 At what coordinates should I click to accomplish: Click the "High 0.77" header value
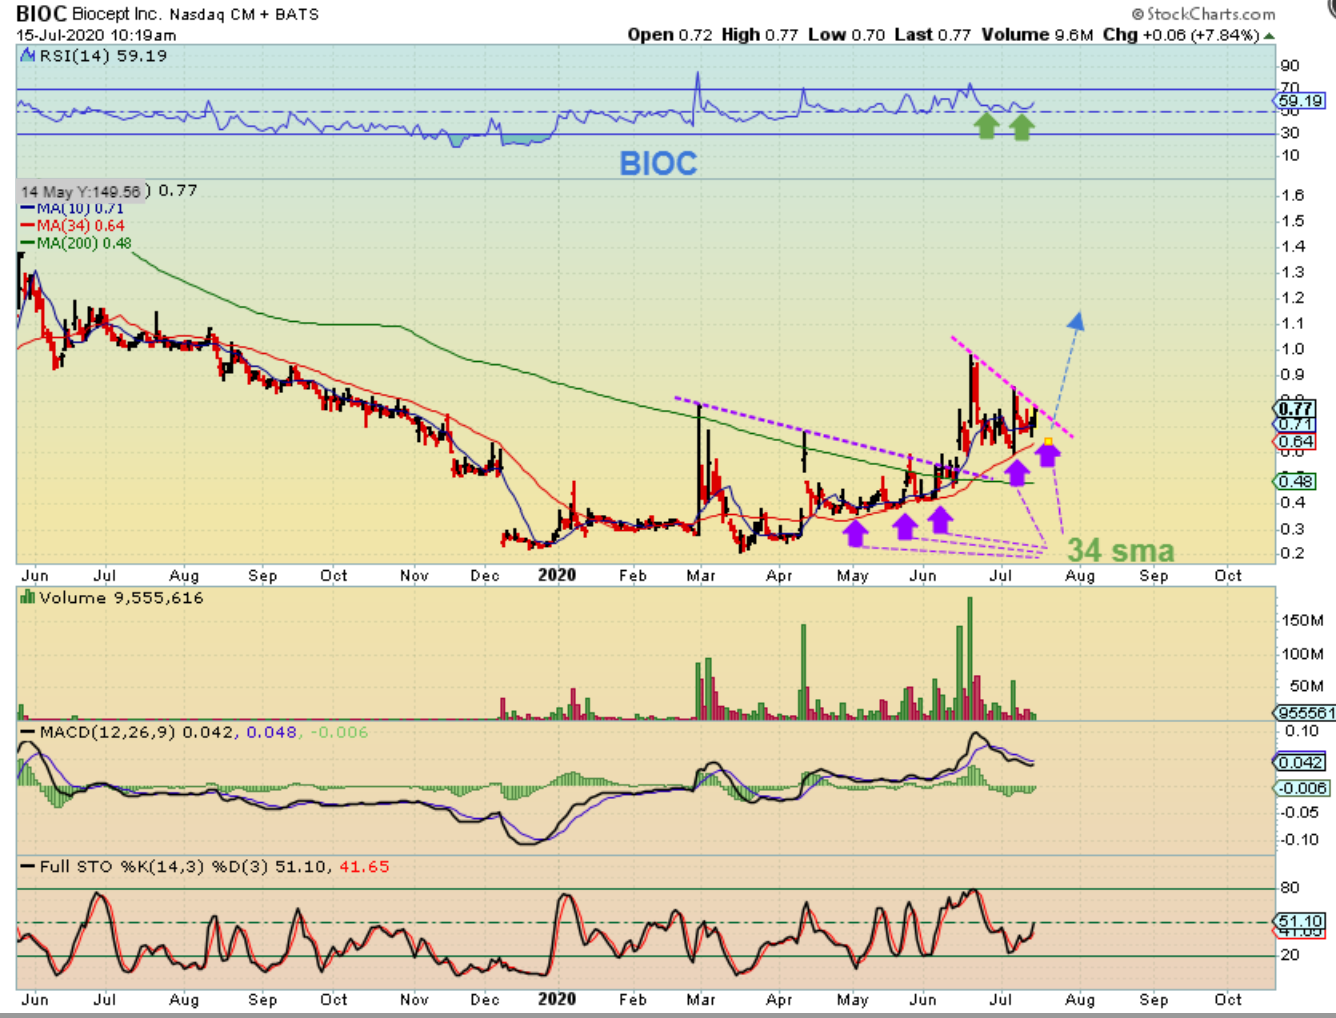click(760, 35)
